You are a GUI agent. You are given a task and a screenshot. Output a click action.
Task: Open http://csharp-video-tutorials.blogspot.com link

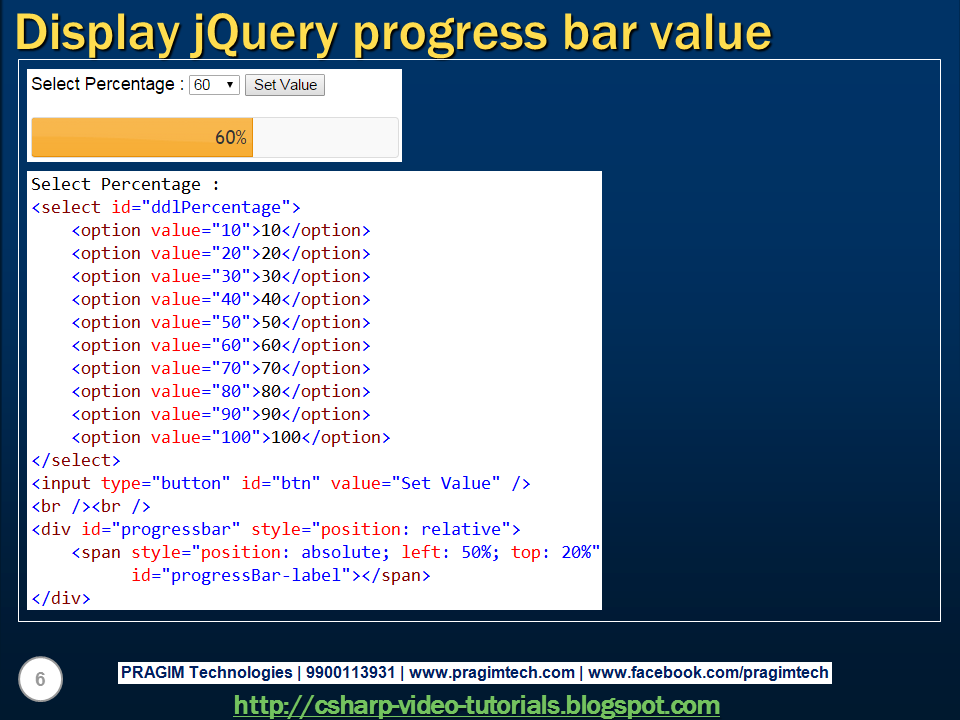click(476, 705)
